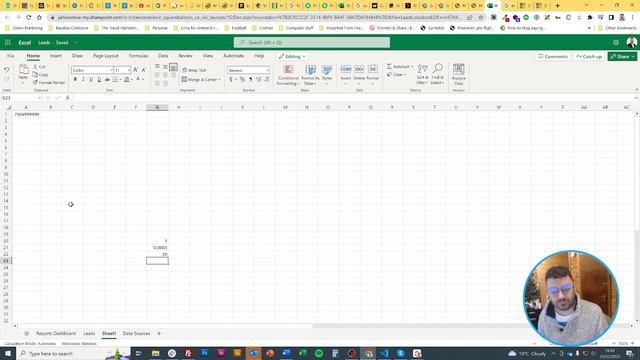Click the Undo arrow icon
Screen dimensions: 640x360
pos(7,70)
